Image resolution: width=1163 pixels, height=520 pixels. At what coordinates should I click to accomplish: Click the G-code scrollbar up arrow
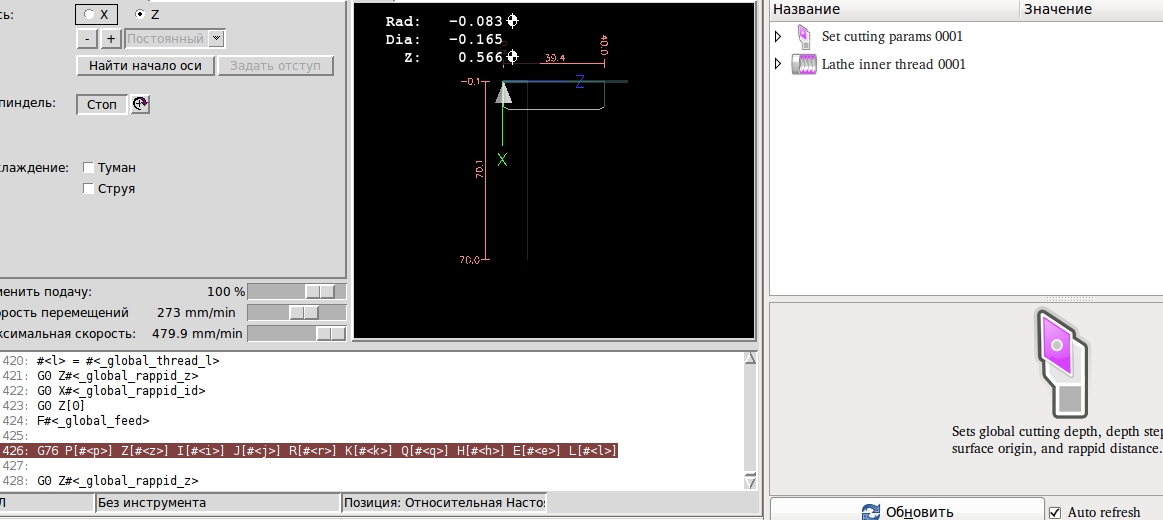750,359
